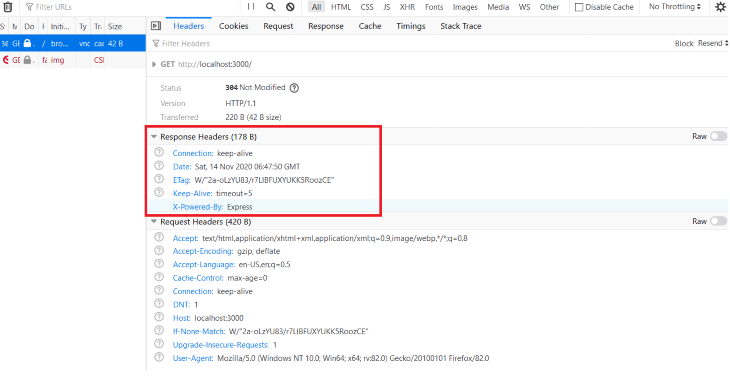Click the User-Agent header name link

click(x=193, y=358)
